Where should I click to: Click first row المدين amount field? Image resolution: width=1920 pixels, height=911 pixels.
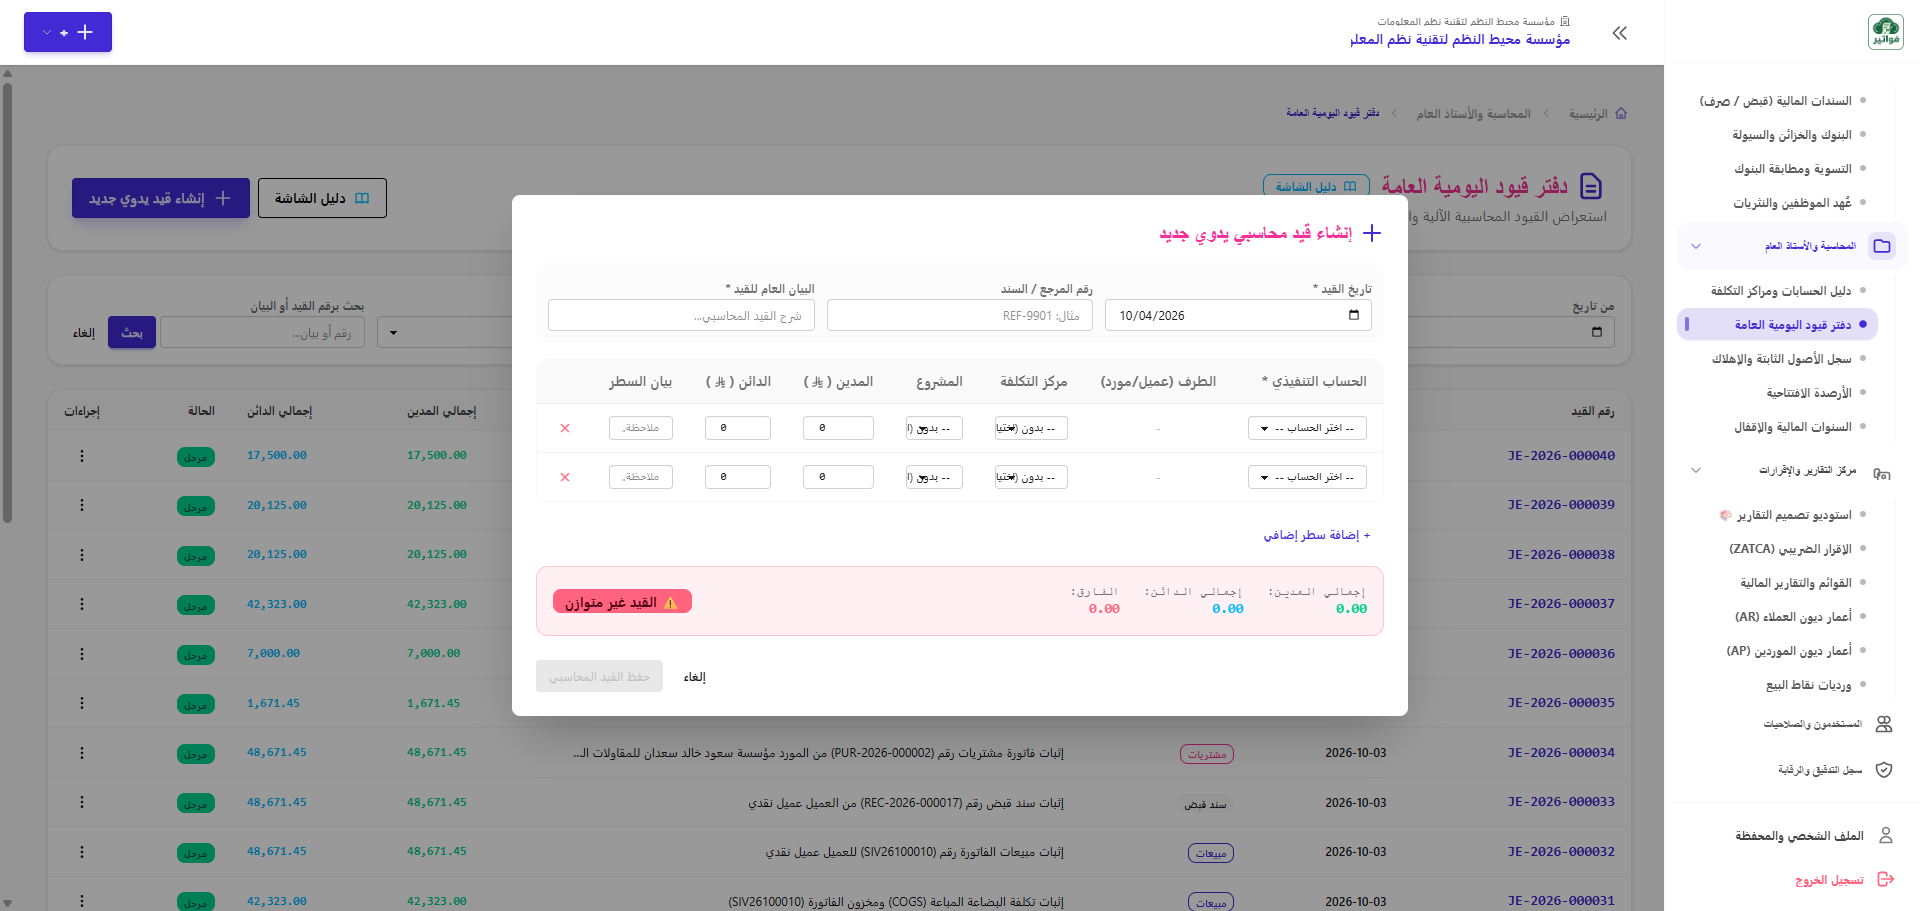pos(838,428)
